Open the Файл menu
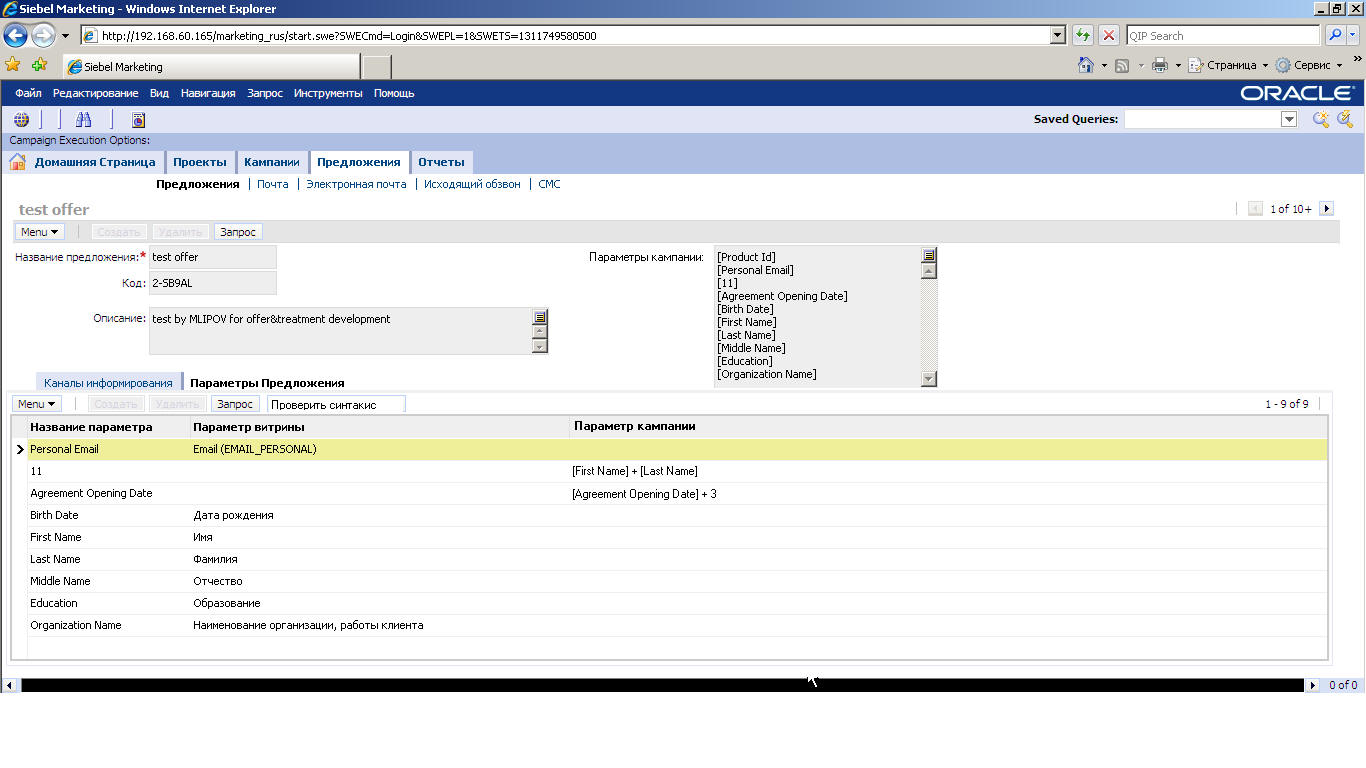The height and width of the screenshot is (768, 1366). pos(28,93)
